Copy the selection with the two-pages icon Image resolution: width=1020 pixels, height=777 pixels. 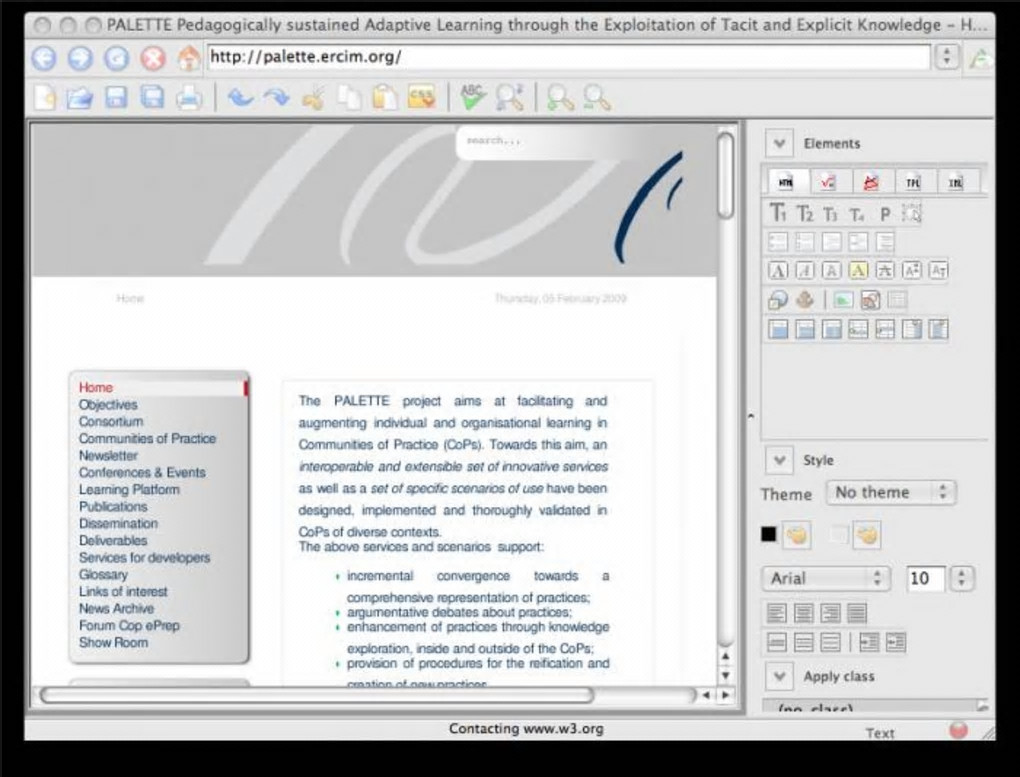click(349, 98)
